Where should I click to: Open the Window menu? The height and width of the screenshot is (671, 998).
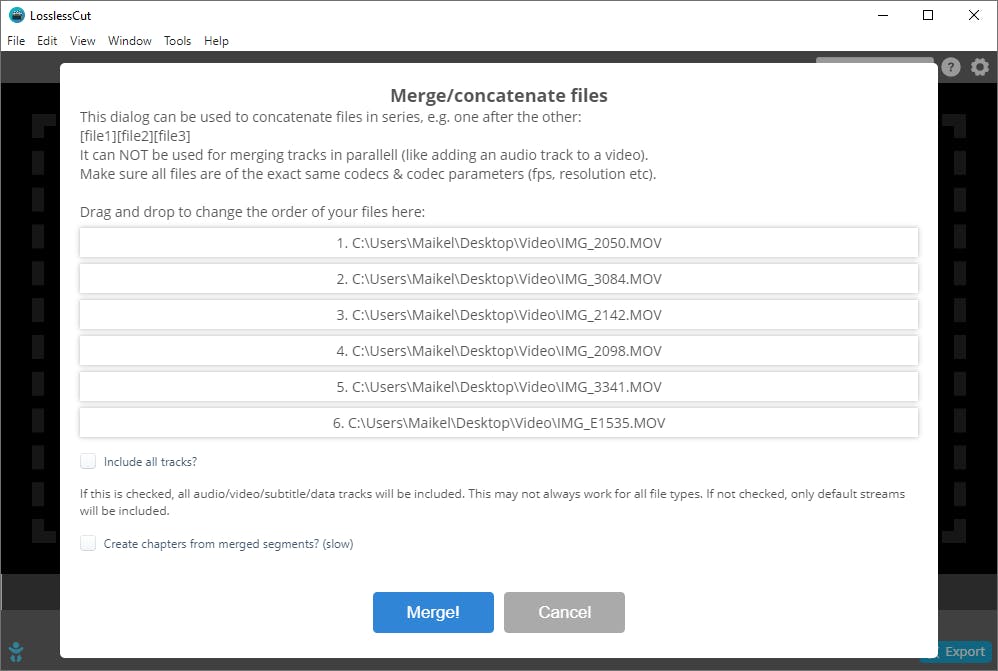pos(130,41)
